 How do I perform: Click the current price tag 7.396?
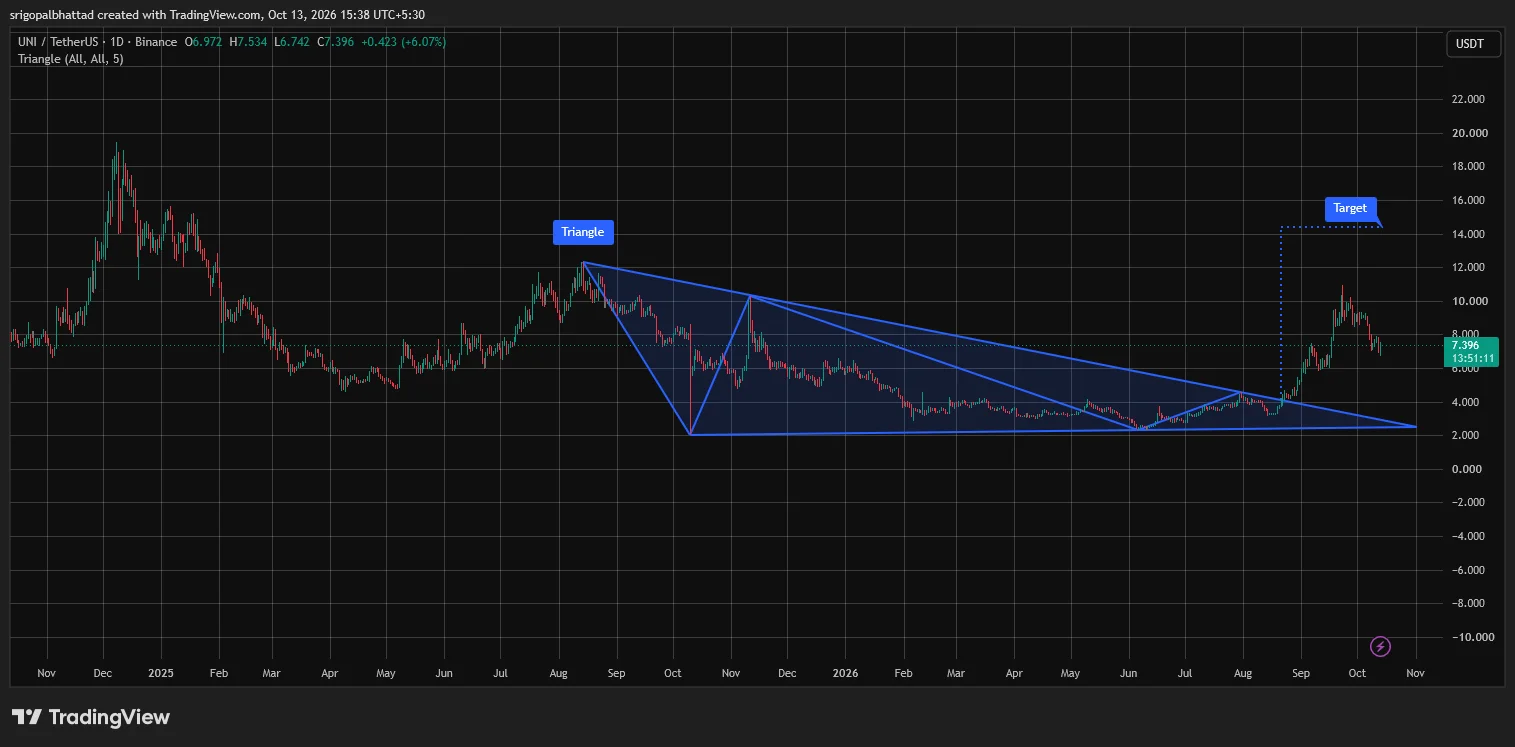tap(1473, 351)
